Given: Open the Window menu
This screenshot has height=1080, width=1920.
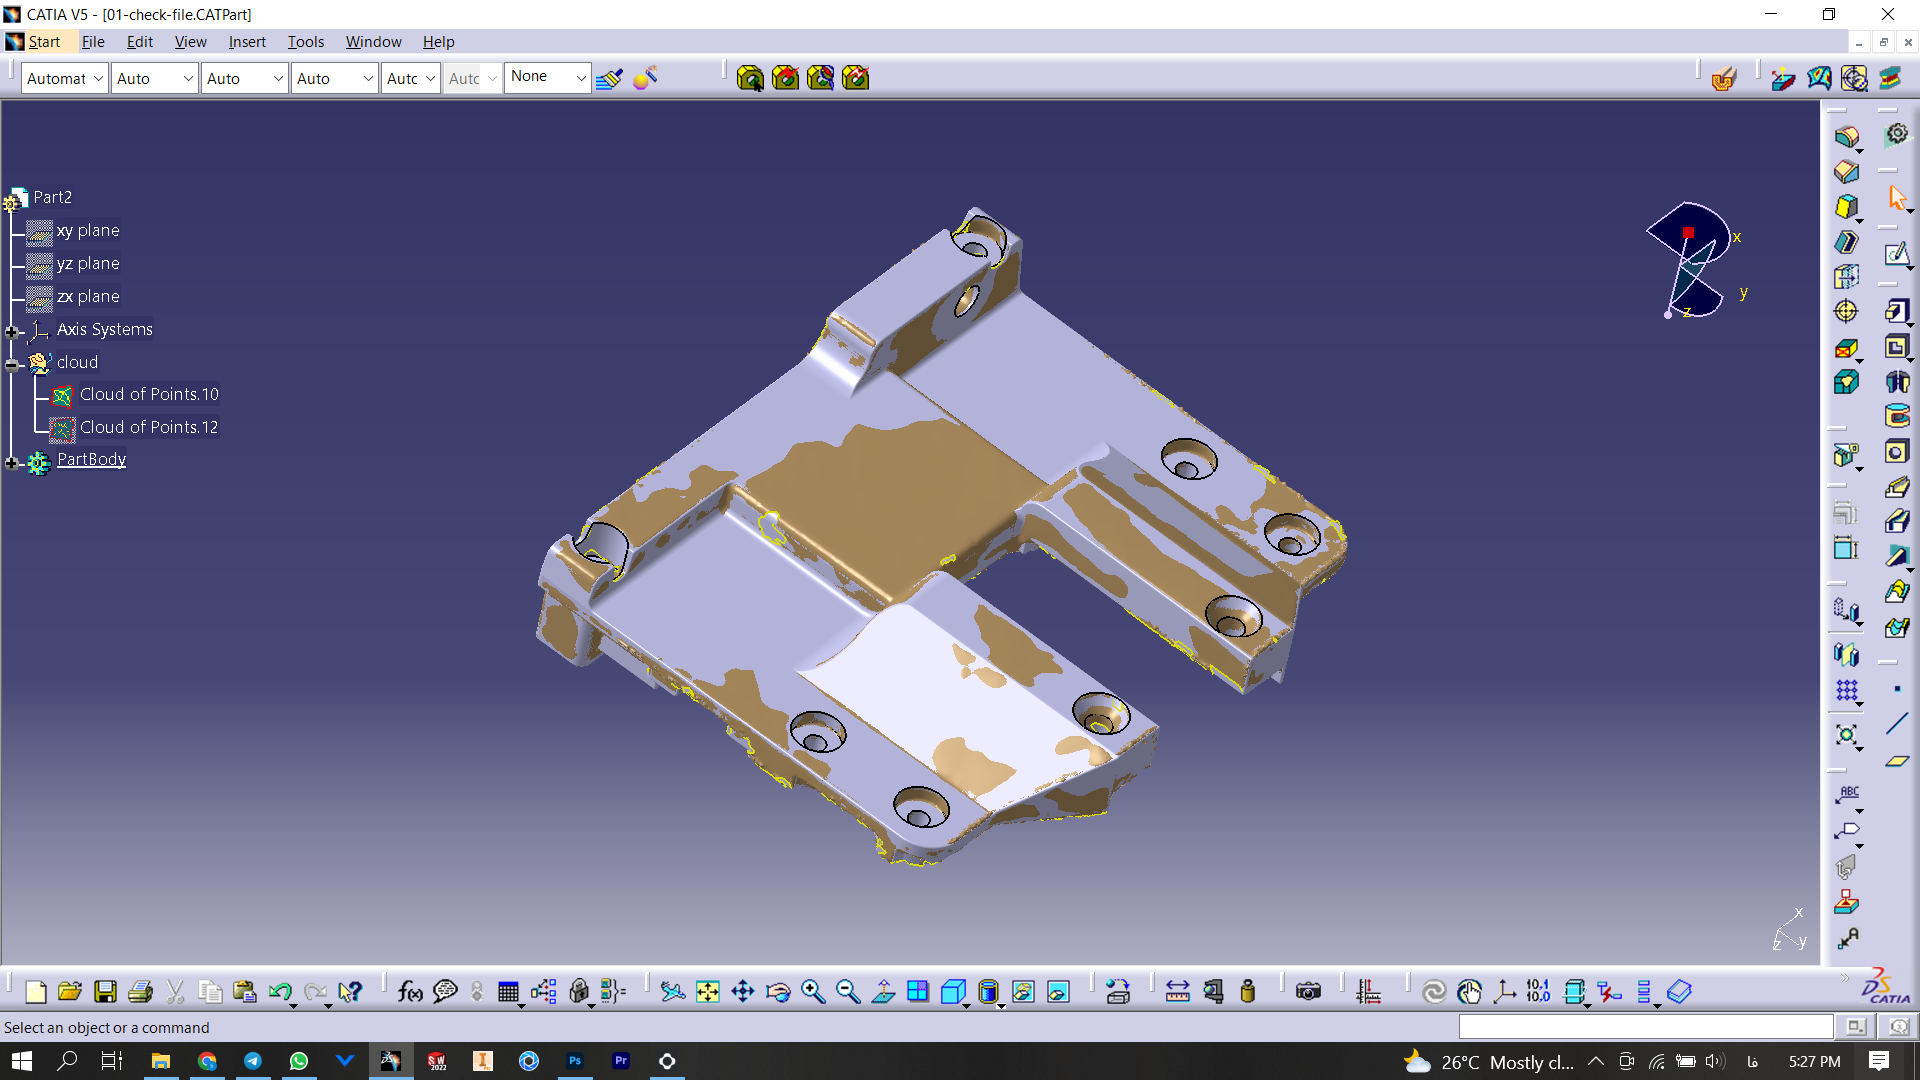Looking at the screenshot, I should 373,41.
